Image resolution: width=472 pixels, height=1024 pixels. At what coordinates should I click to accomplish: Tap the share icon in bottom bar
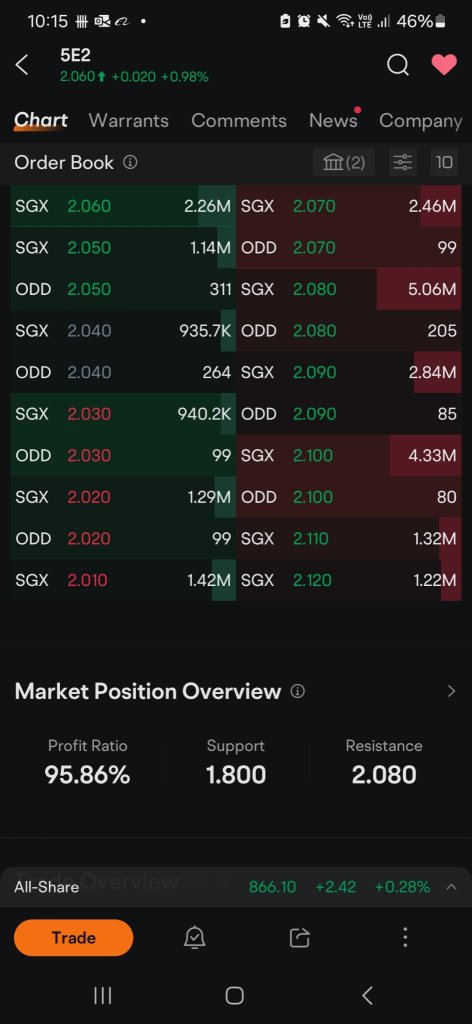[299, 938]
